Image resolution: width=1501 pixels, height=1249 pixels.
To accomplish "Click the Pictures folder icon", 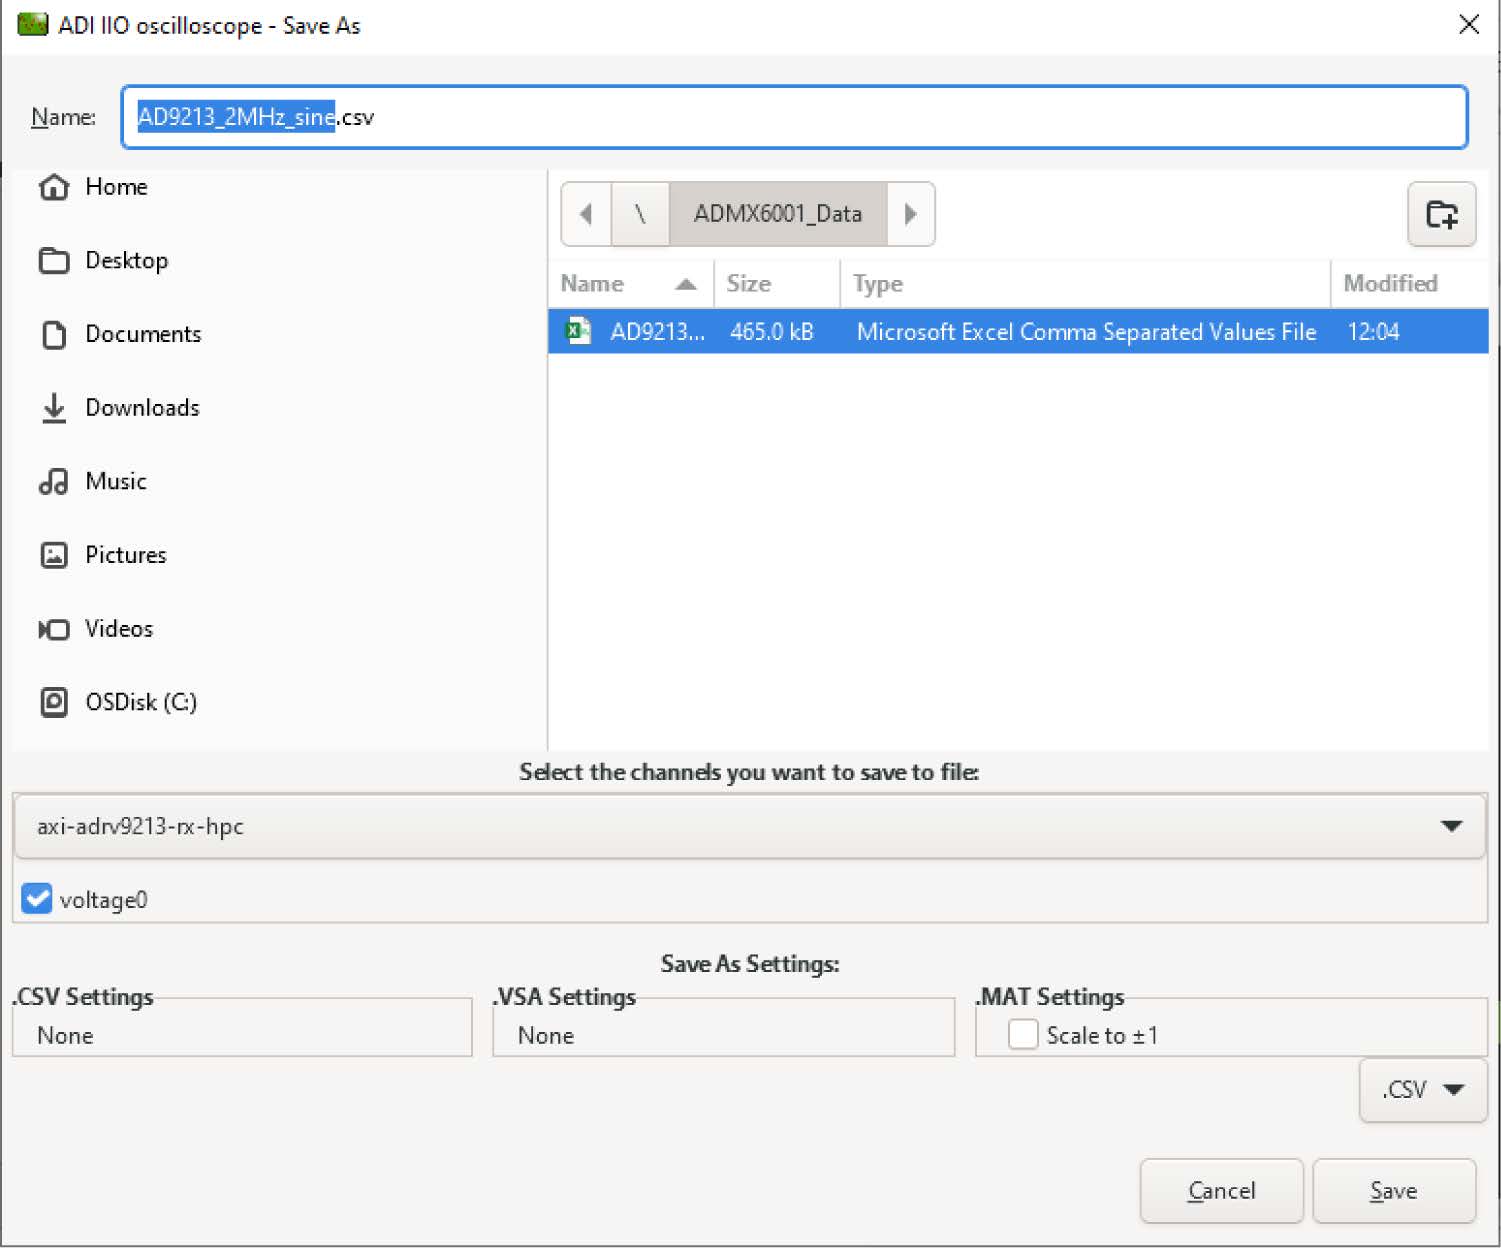I will (x=54, y=555).
